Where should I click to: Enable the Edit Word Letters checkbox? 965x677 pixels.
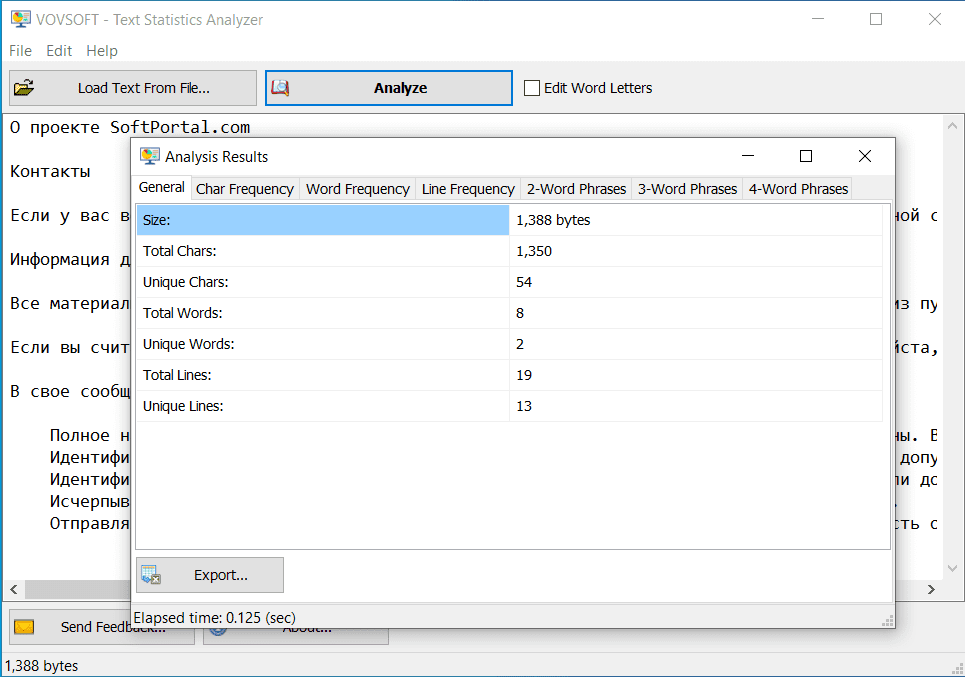pos(531,88)
